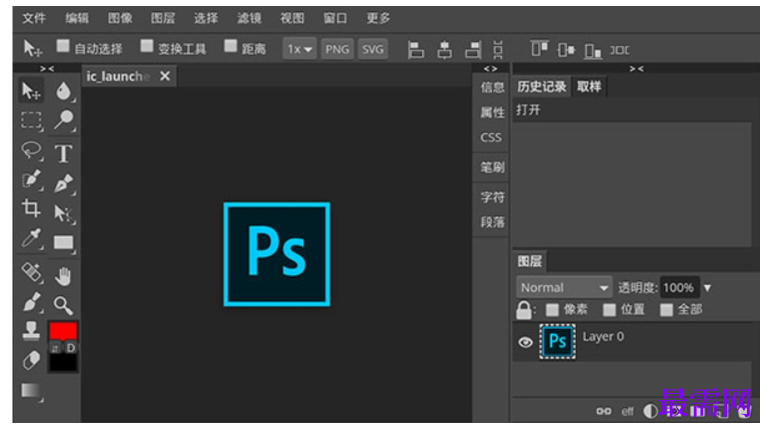
Task: Select the Eyedropper tool
Action: tap(31, 239)
